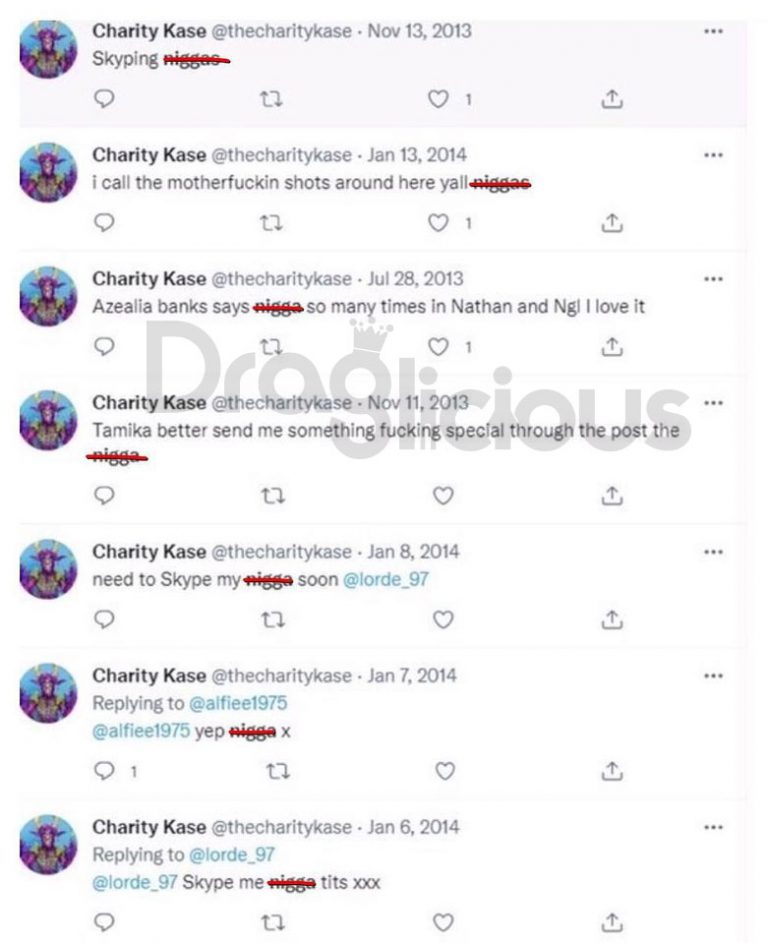This screenshot has height=943, width=768.
Task: Open the @alfiee1975 link after Replying to
Action: coord(238,703)
